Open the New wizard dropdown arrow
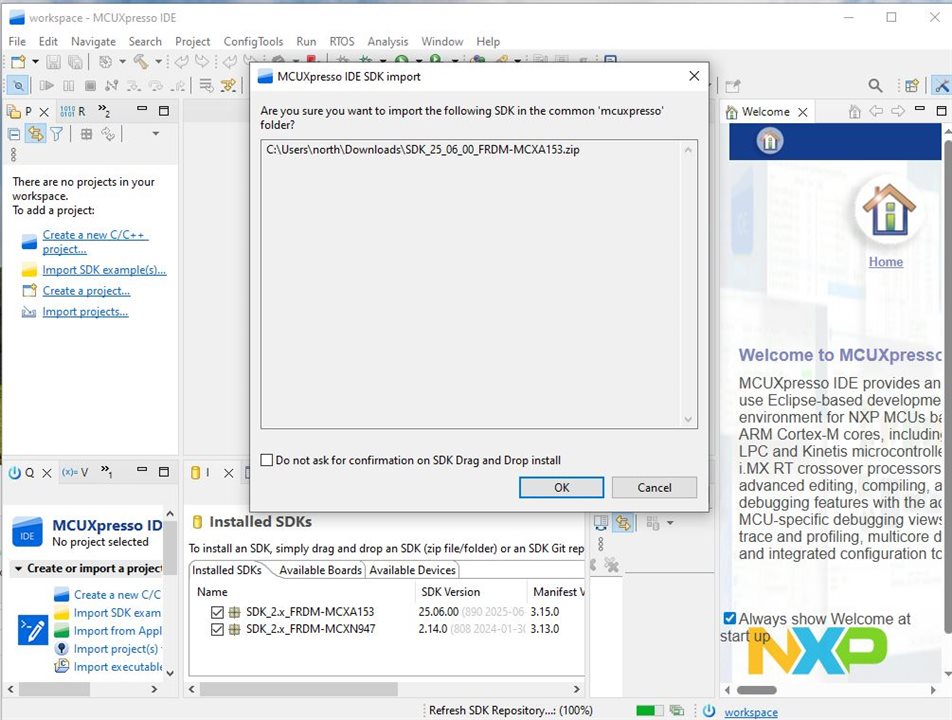This screenshot has width=952, height=720. [x=35, y=61]
